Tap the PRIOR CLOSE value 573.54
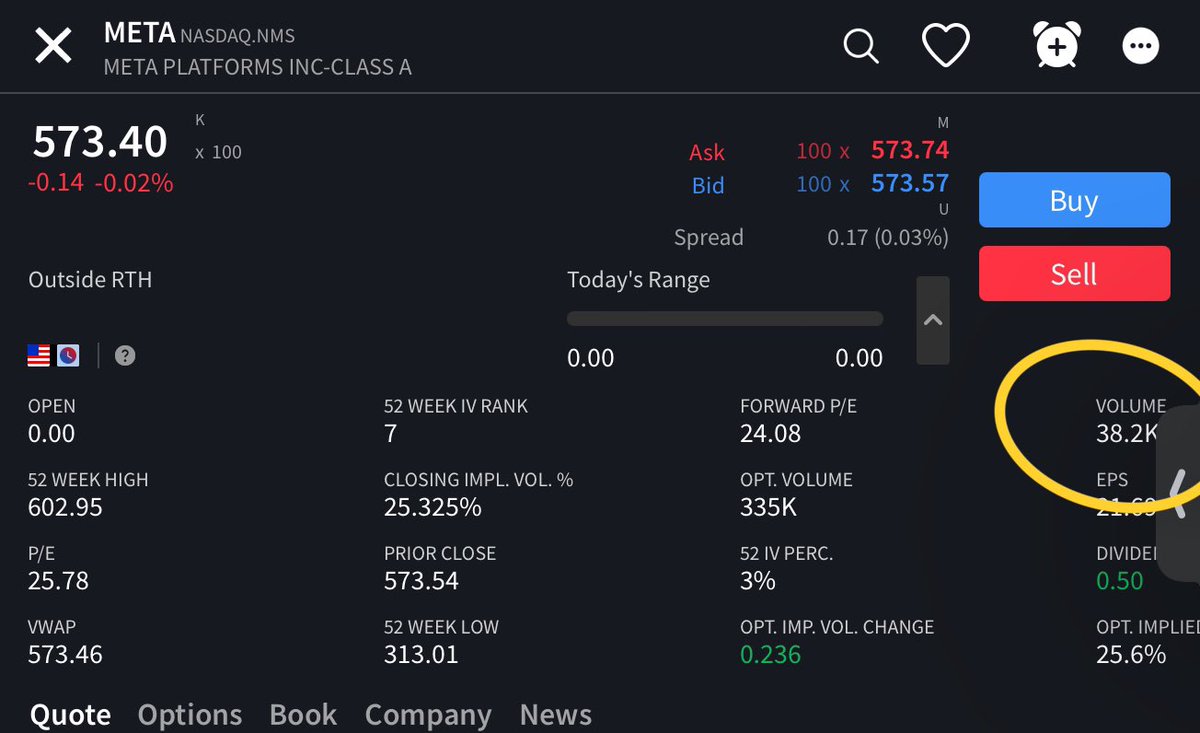 421,580
